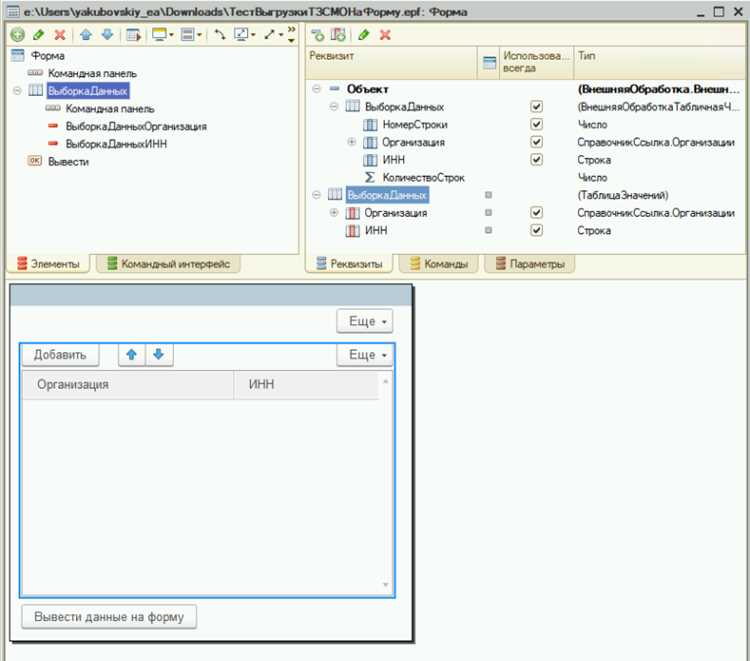Select the Форма root node

(x=48, y=55)
